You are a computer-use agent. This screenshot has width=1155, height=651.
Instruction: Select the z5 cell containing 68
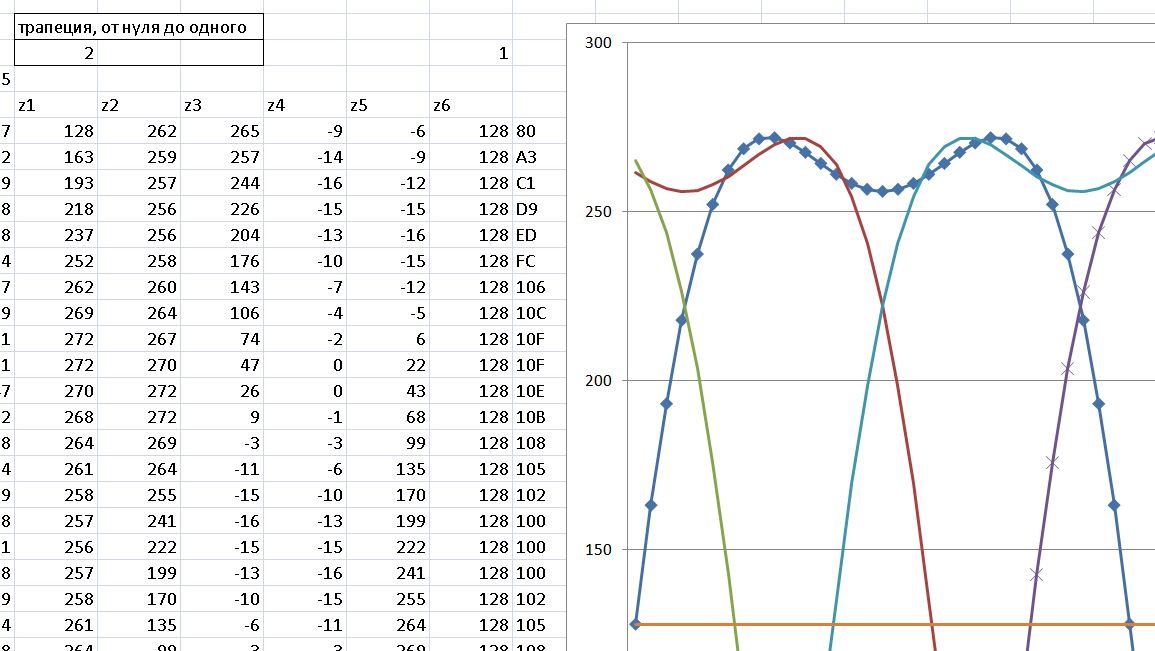tap(387, 418)
